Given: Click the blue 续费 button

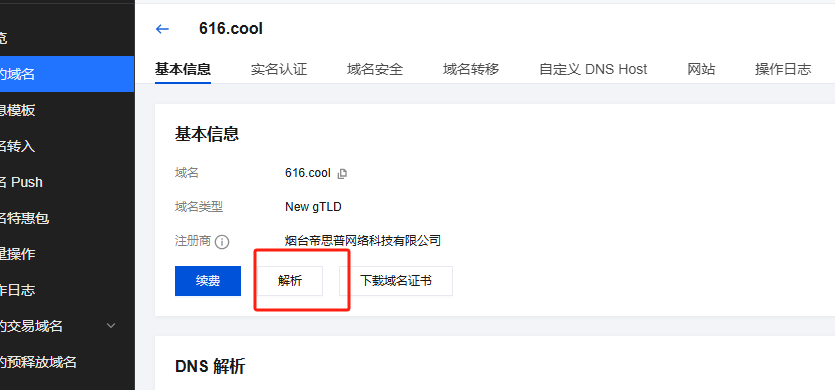Looking at the screenshot, I should click(208, 281).
